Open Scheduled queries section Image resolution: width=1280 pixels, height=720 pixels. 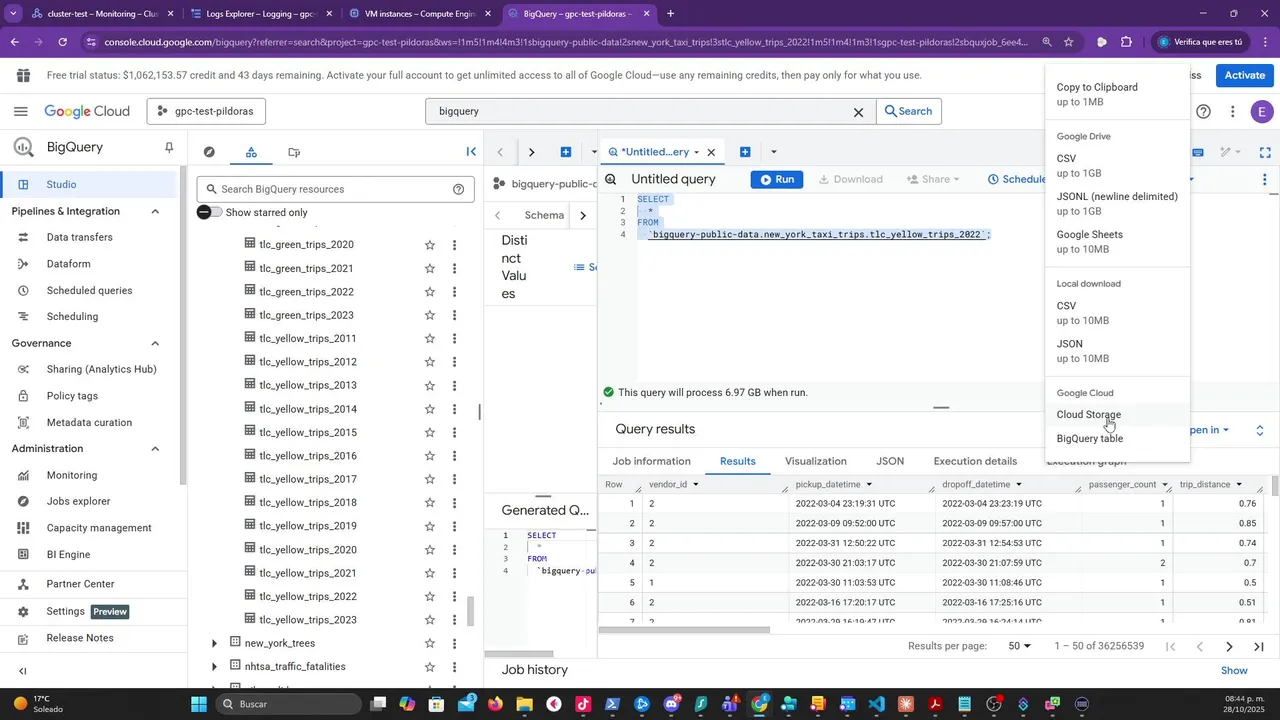pos(88,291)
